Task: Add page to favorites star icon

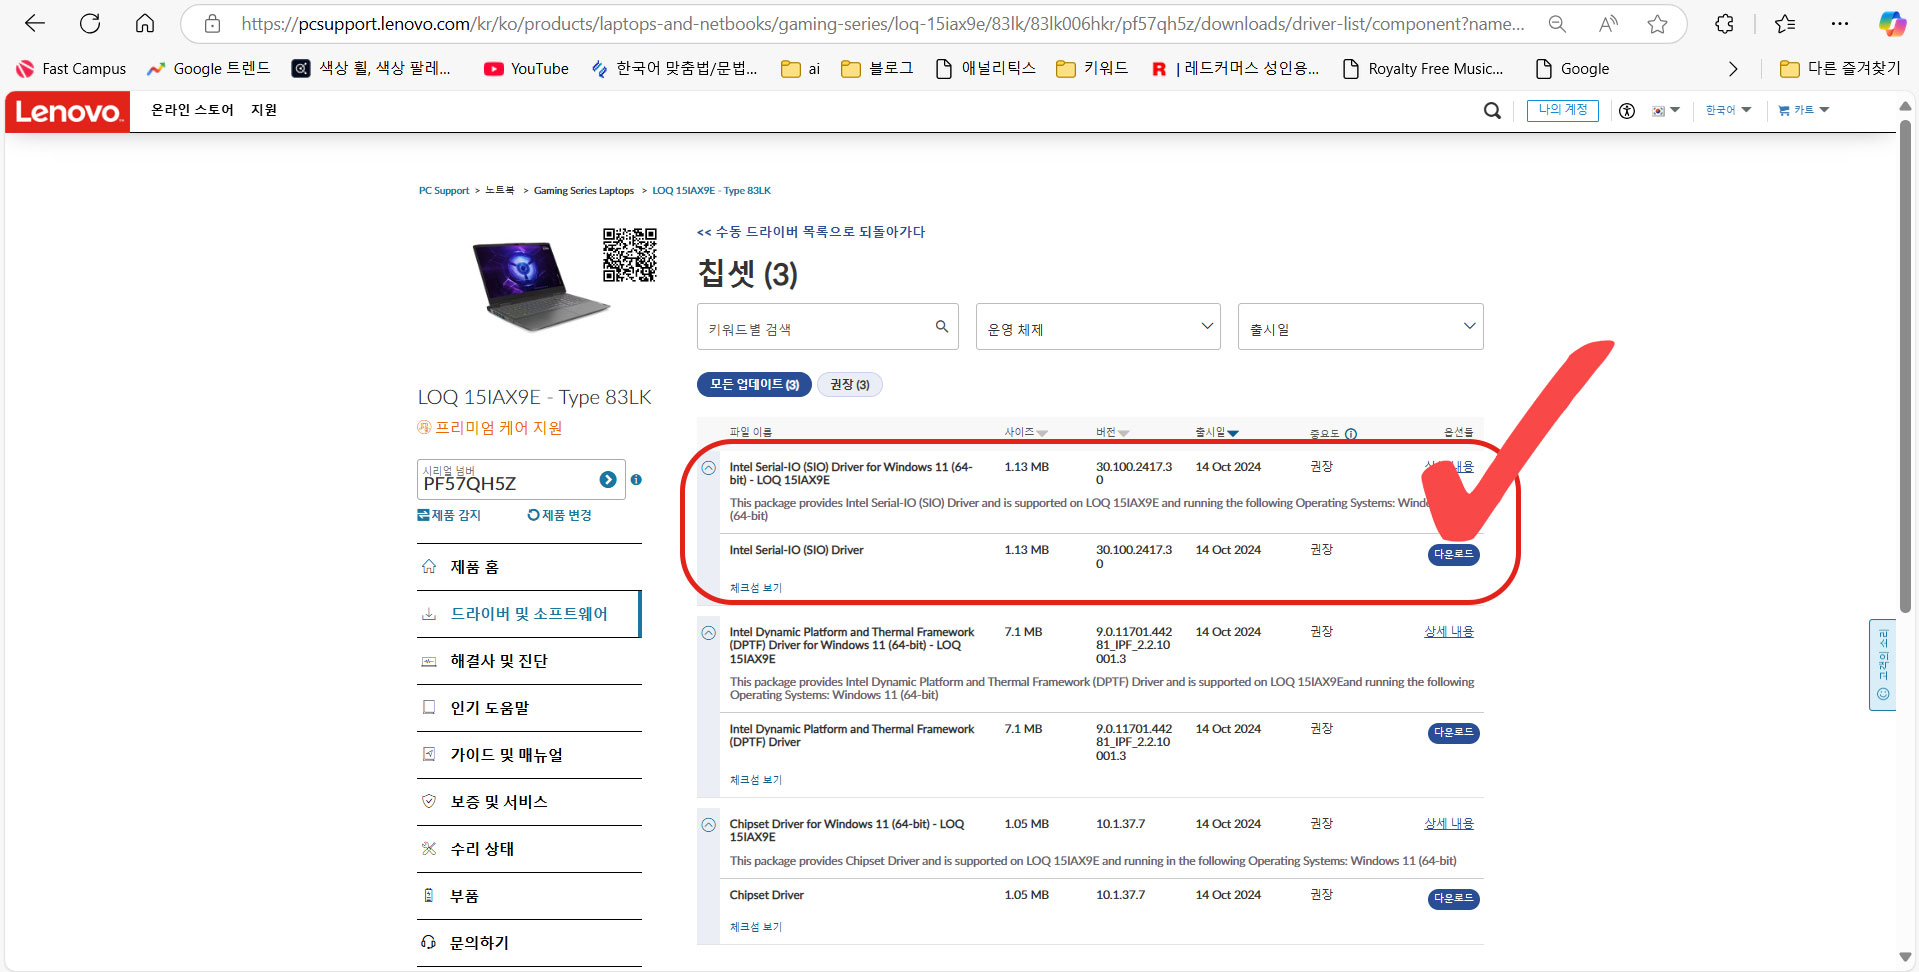Action: [1657, 24]
